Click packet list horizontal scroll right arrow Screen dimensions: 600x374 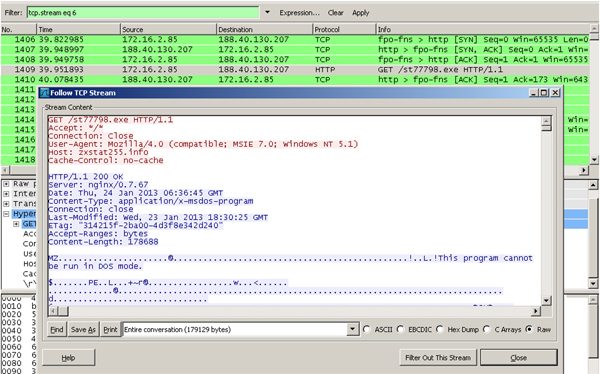click(584, 170)
